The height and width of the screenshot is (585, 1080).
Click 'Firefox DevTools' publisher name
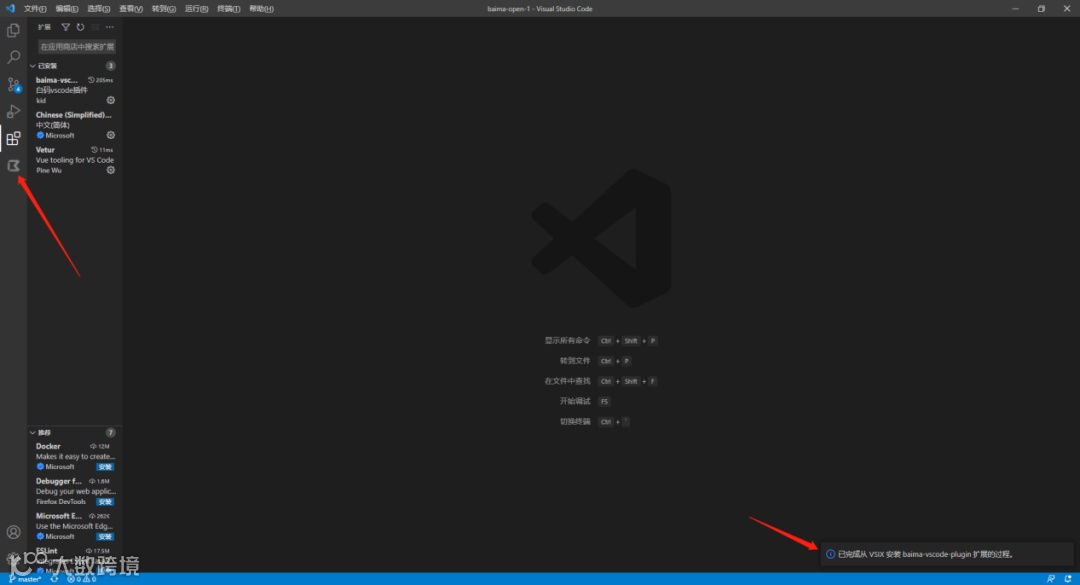(61, 502)
